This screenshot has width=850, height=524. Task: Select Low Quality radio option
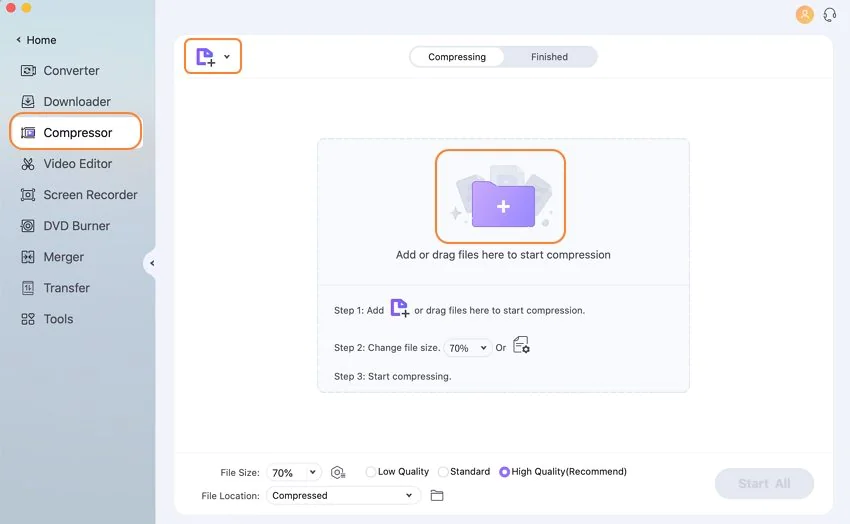[371, 472]
